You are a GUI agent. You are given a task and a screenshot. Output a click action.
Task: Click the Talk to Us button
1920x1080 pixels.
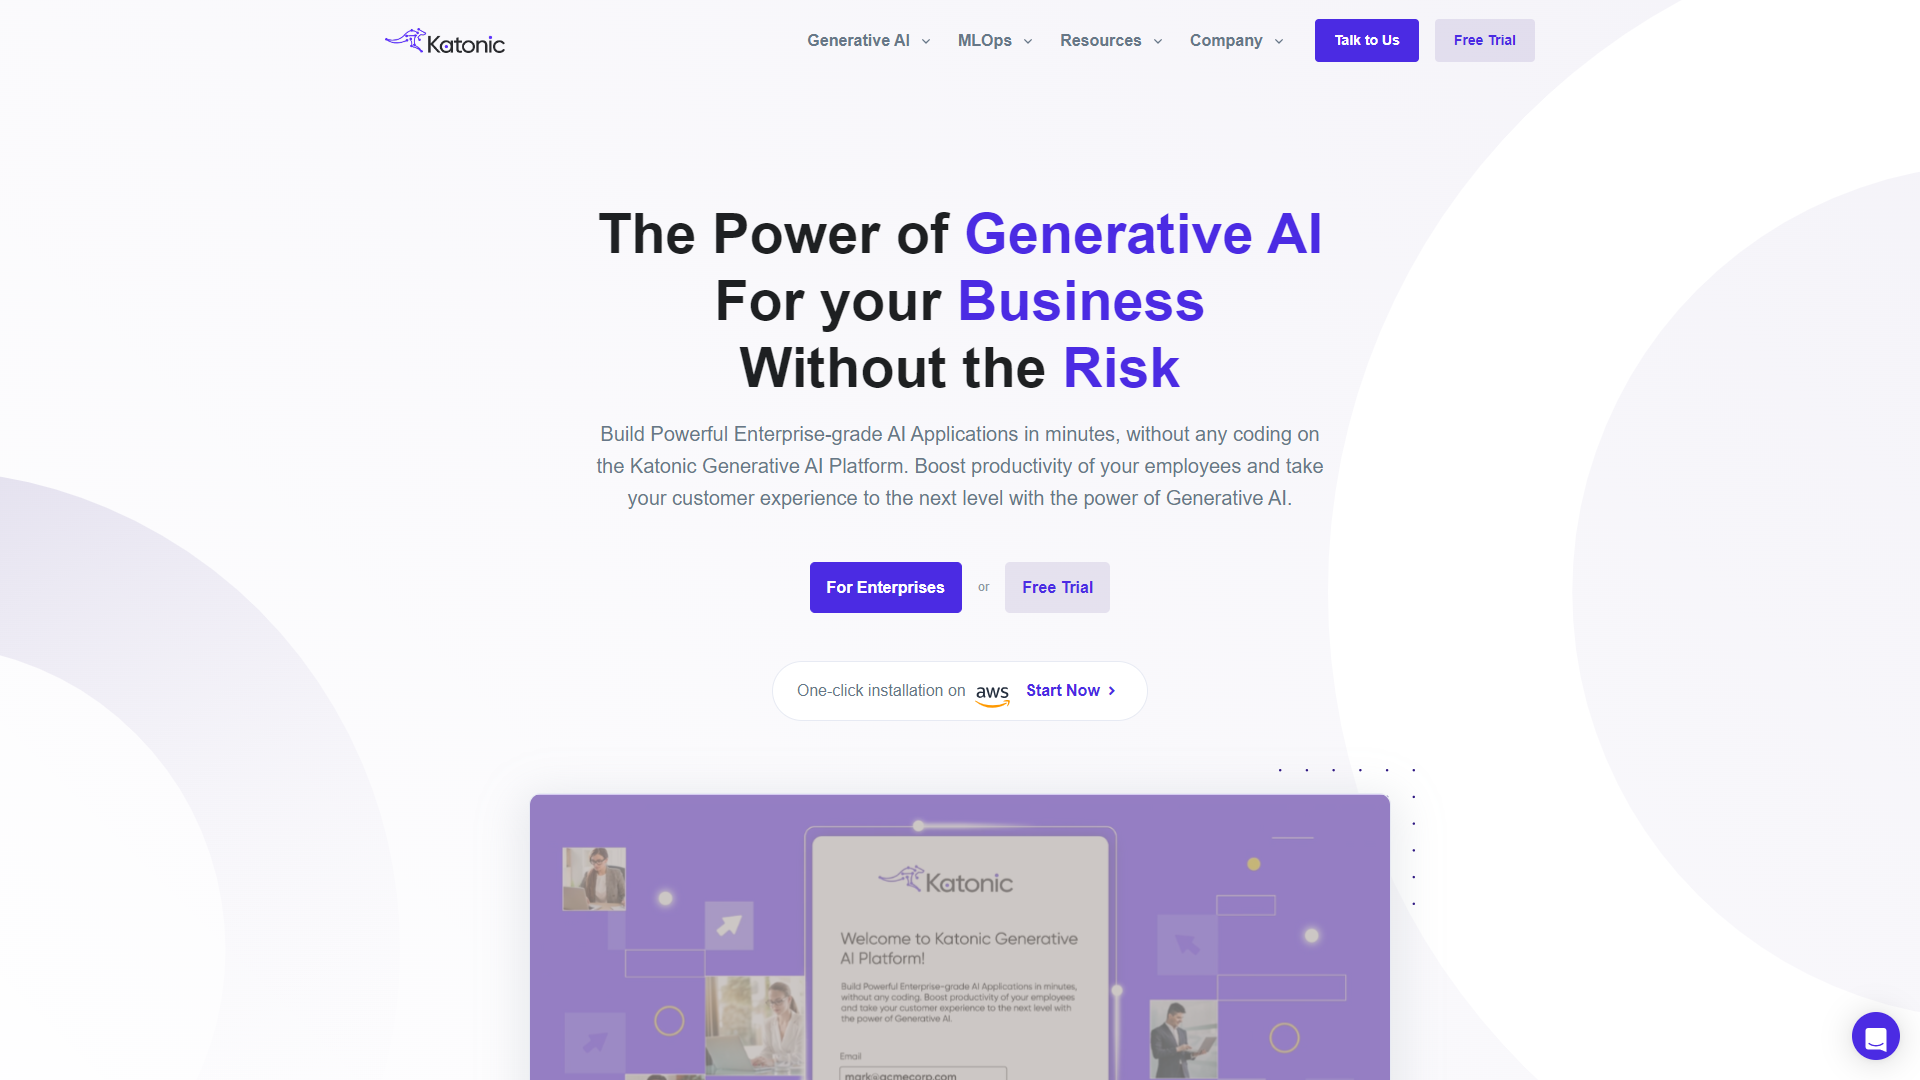(x=1366, y=40)
